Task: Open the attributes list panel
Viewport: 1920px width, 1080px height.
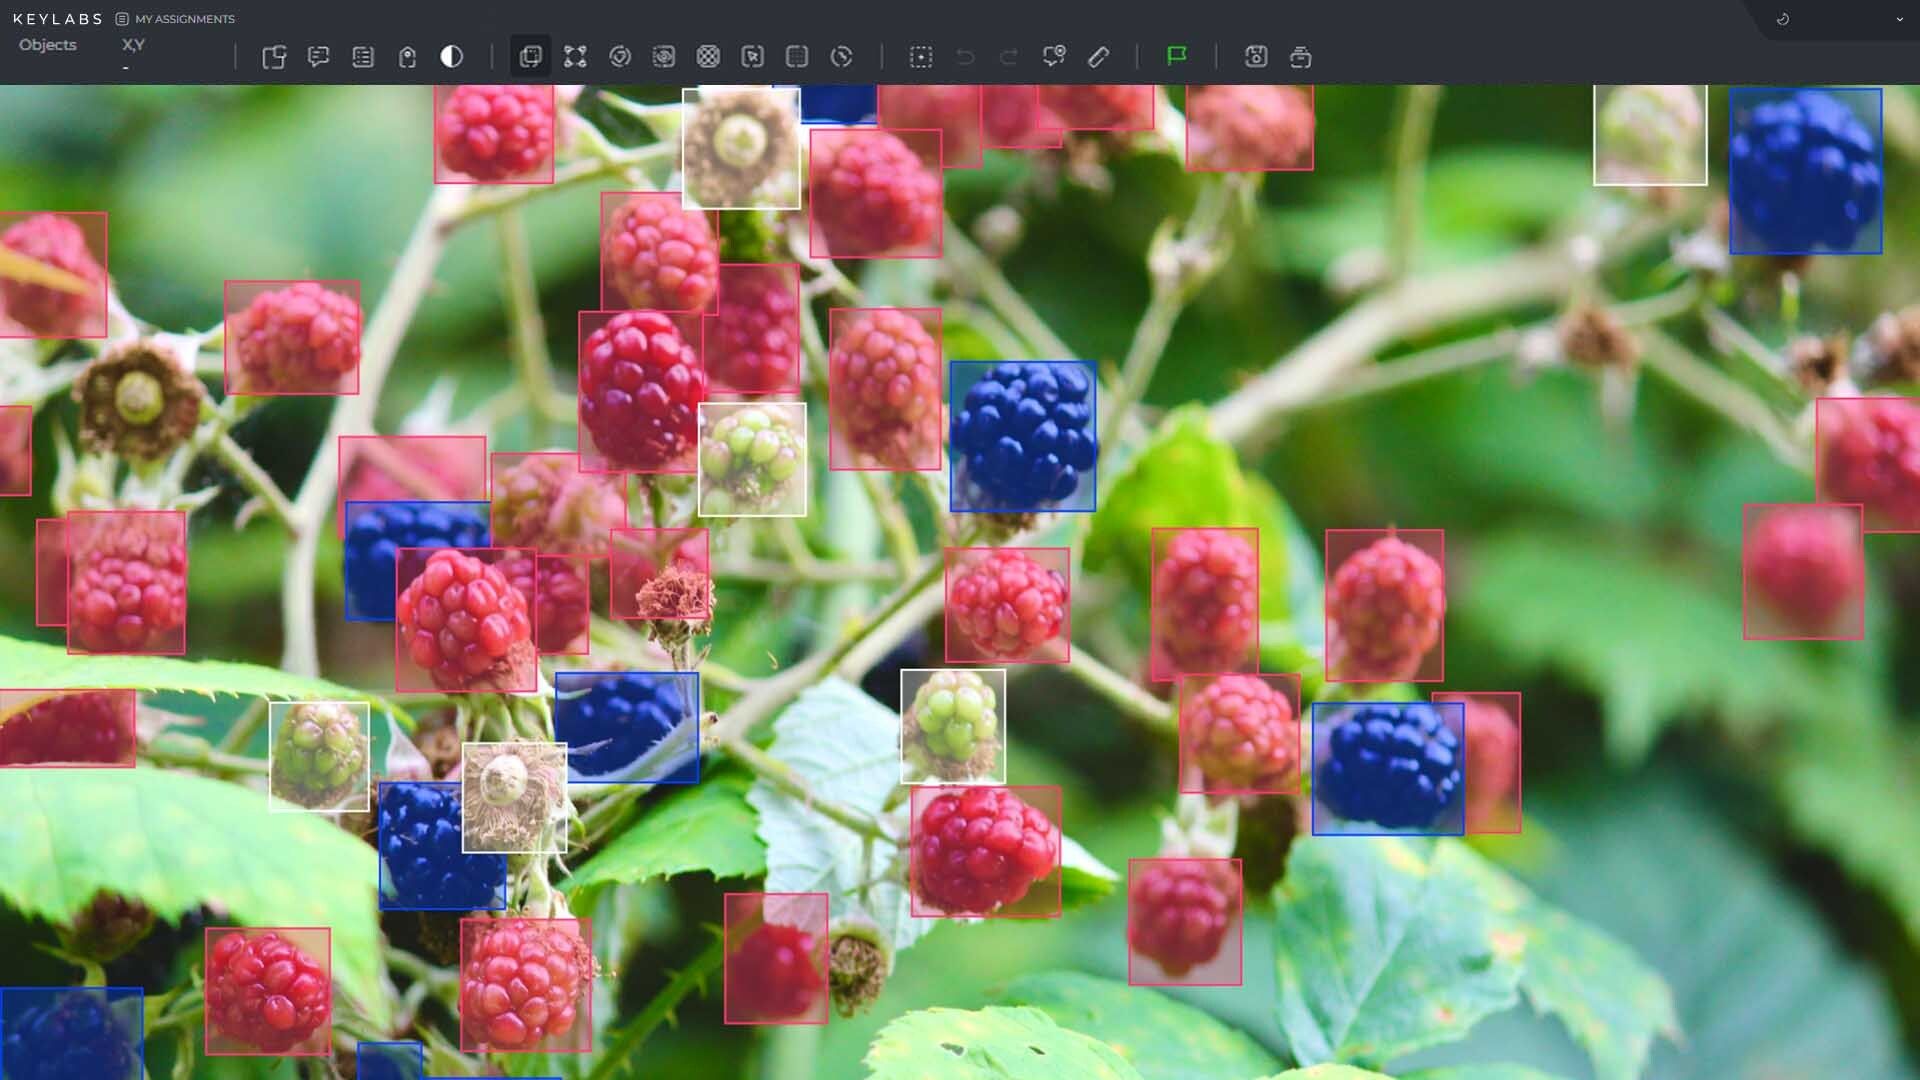Action: pyautogui.click(x=363, y=57)
